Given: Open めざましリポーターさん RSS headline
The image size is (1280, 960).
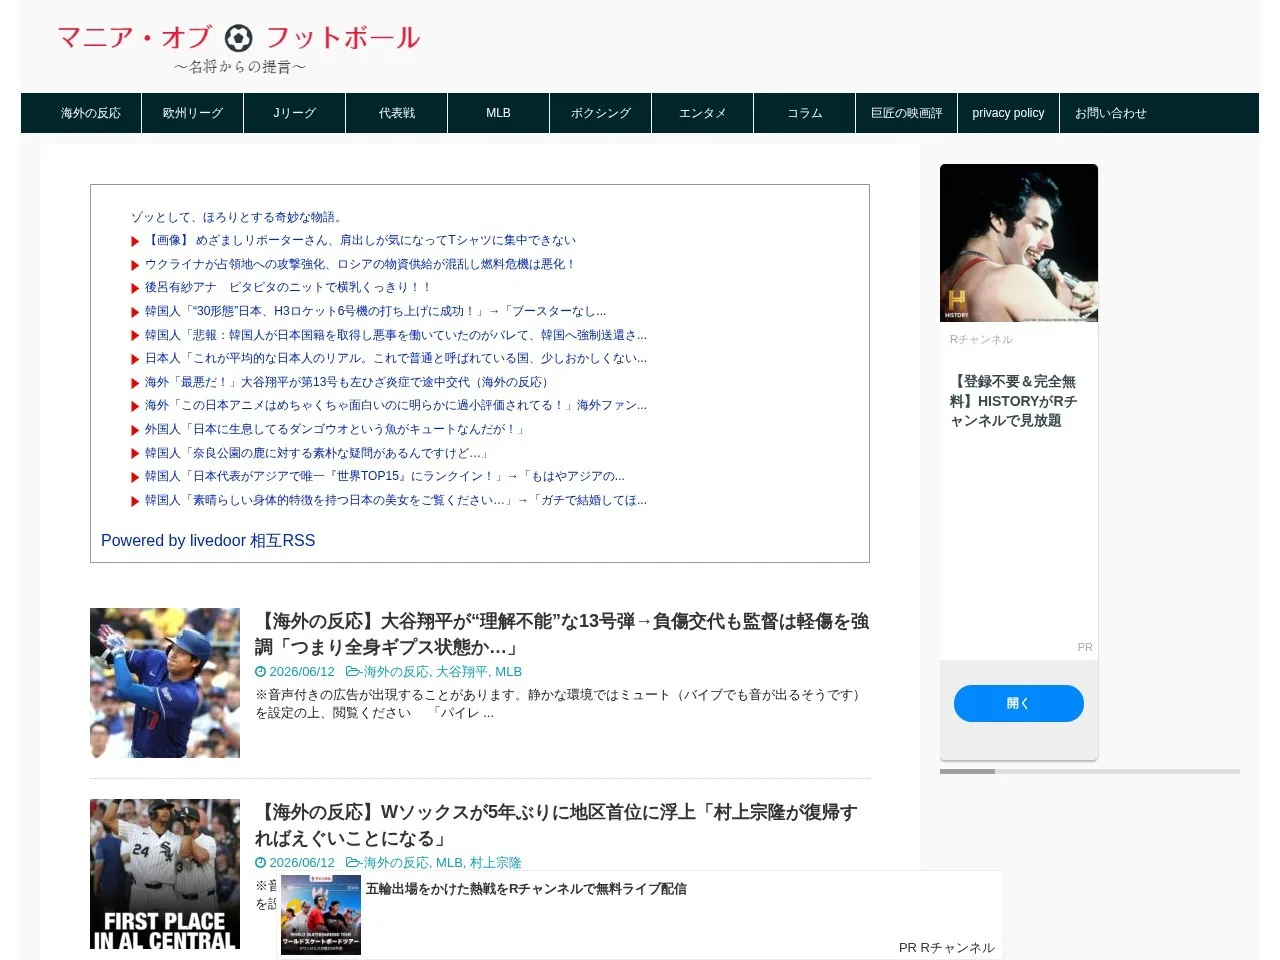Looking at the screenshot, I should click(360, 240).
